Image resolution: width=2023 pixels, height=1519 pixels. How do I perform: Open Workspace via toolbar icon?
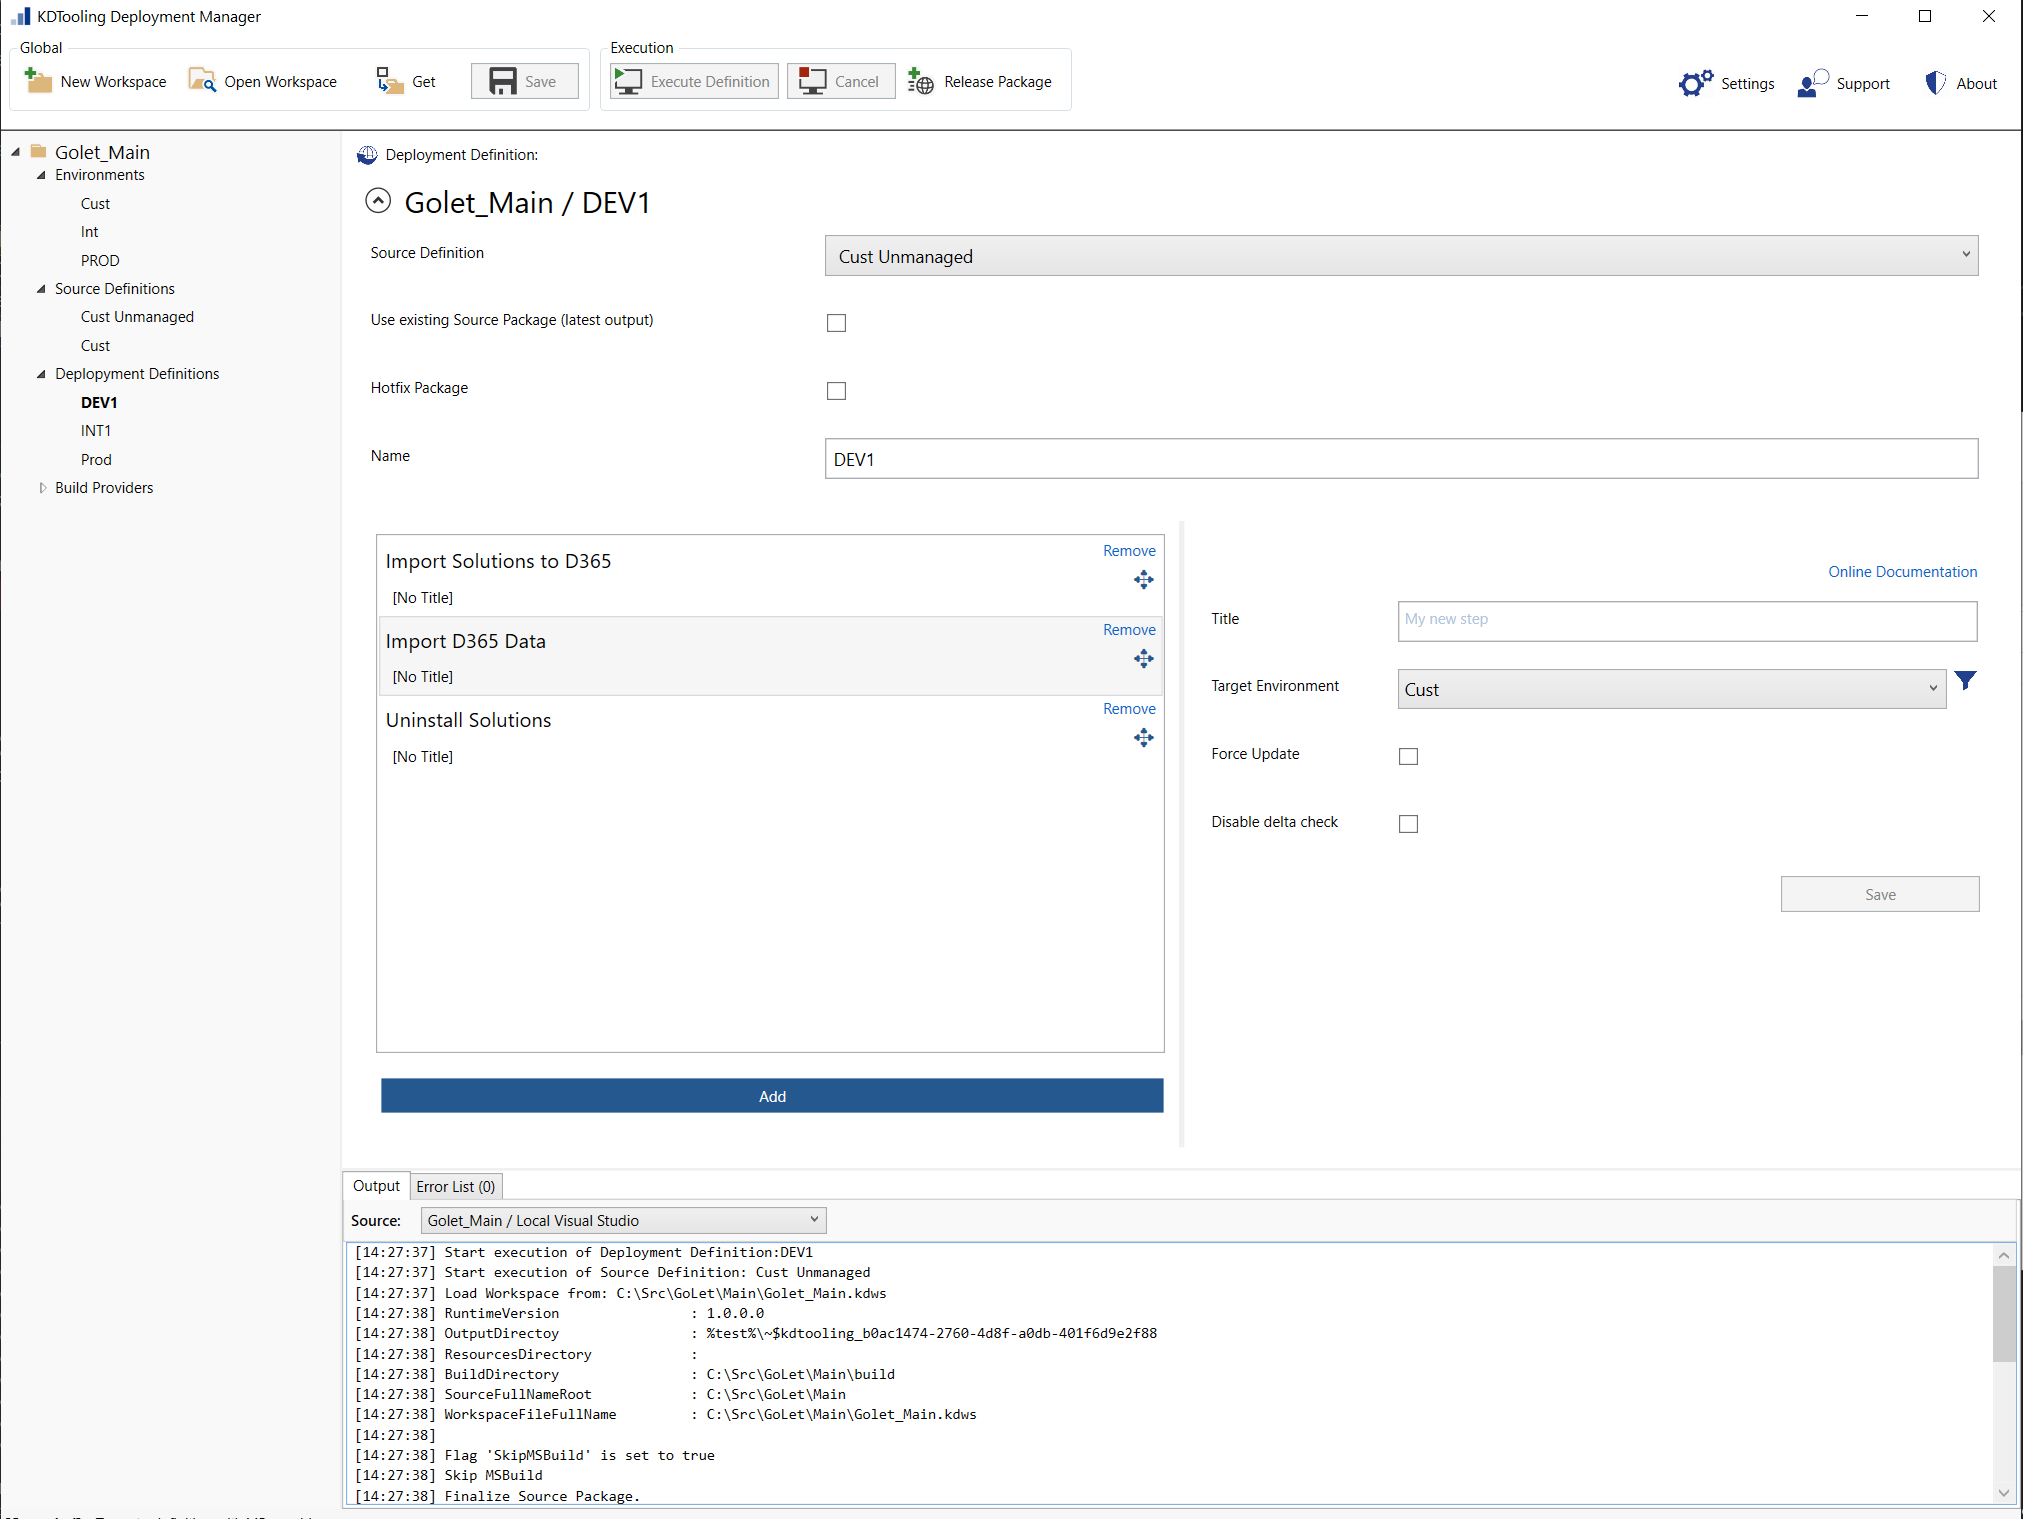(202, 81)
